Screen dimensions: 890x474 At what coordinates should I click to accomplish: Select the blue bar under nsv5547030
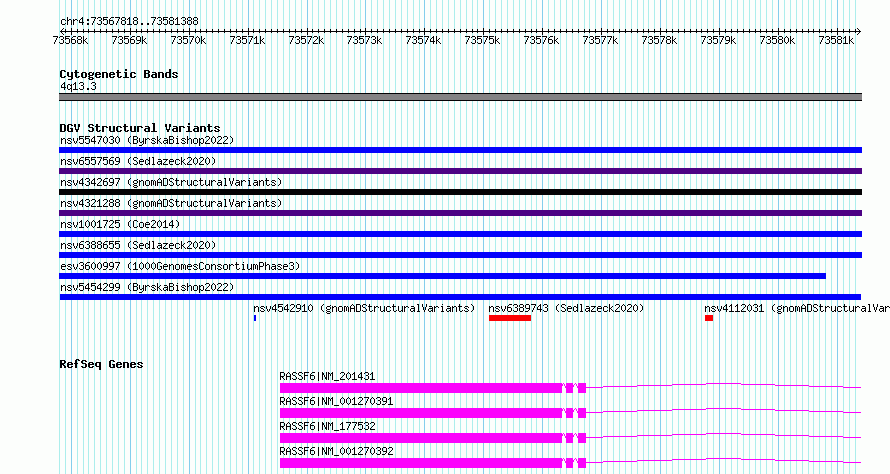point(460,150)
